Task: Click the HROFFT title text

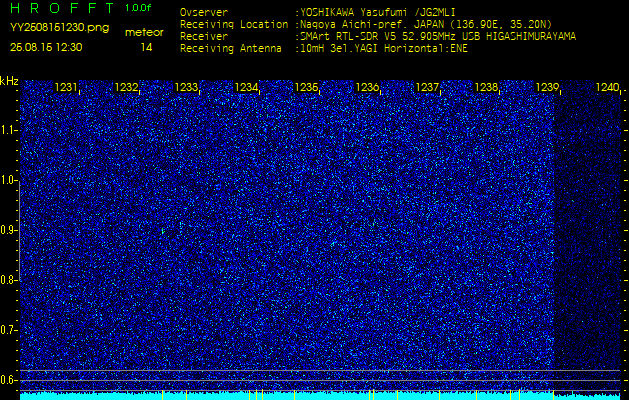Action: point(62,8)
